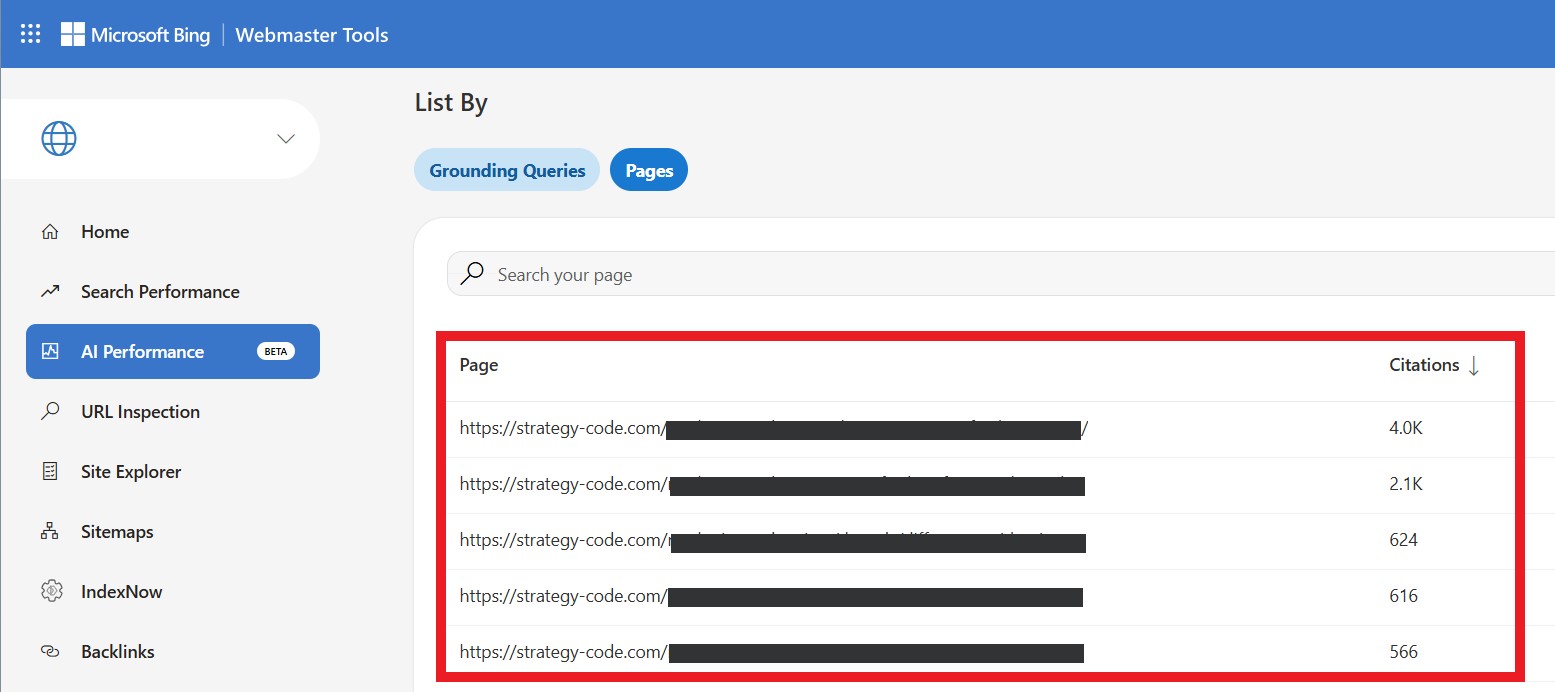The height and width of the screenshot is (692, 1555).
Task: Click the globe site icon
Action: tap(59, 139)
